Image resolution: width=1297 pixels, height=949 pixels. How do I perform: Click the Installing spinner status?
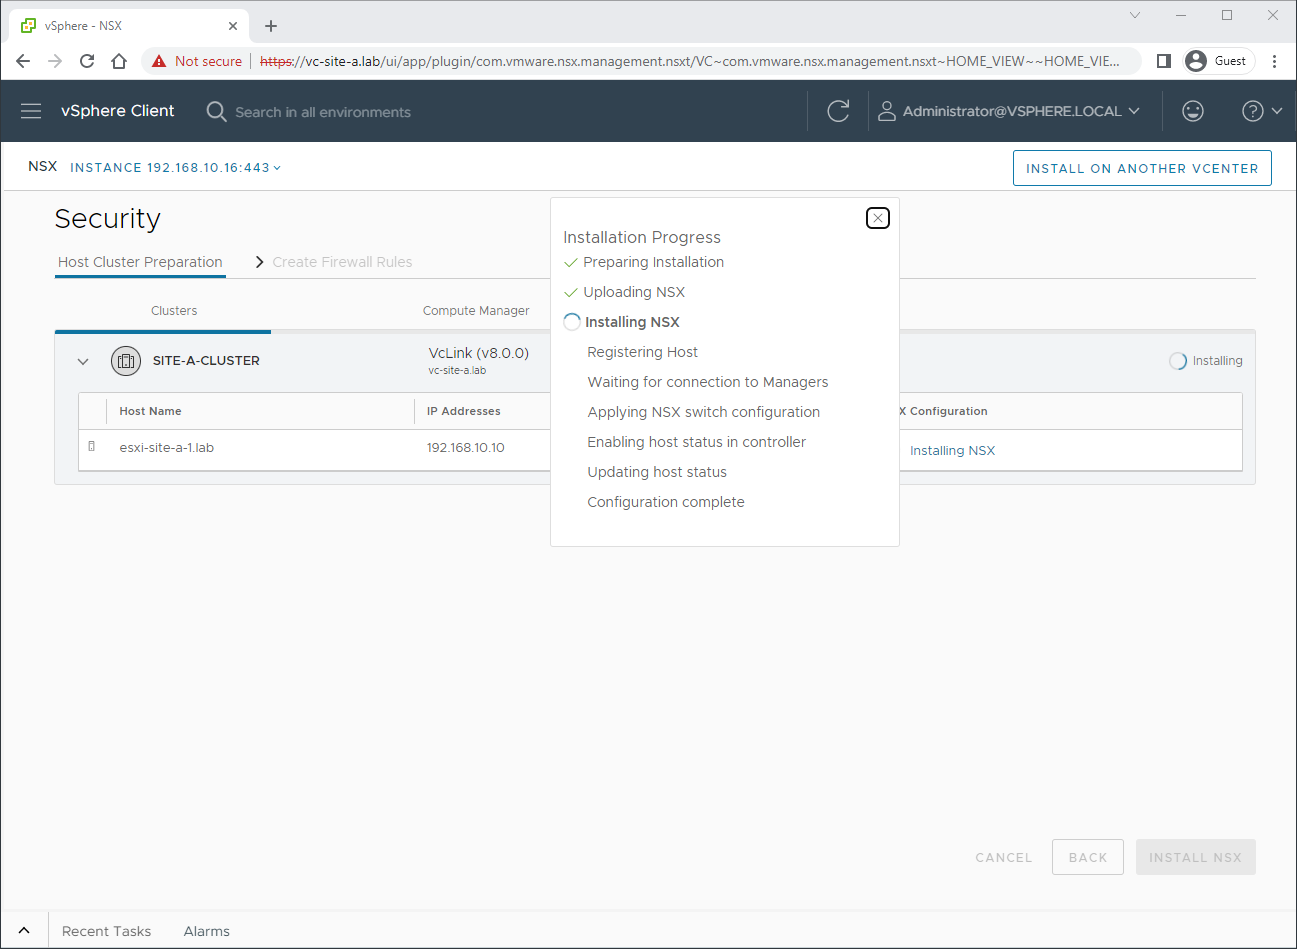pos(1206,361)
